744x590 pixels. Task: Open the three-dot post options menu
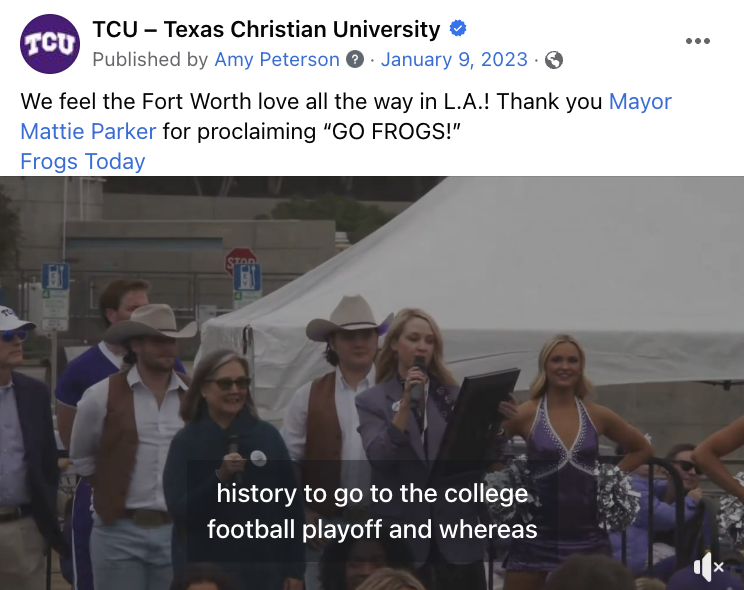[697, 41]
